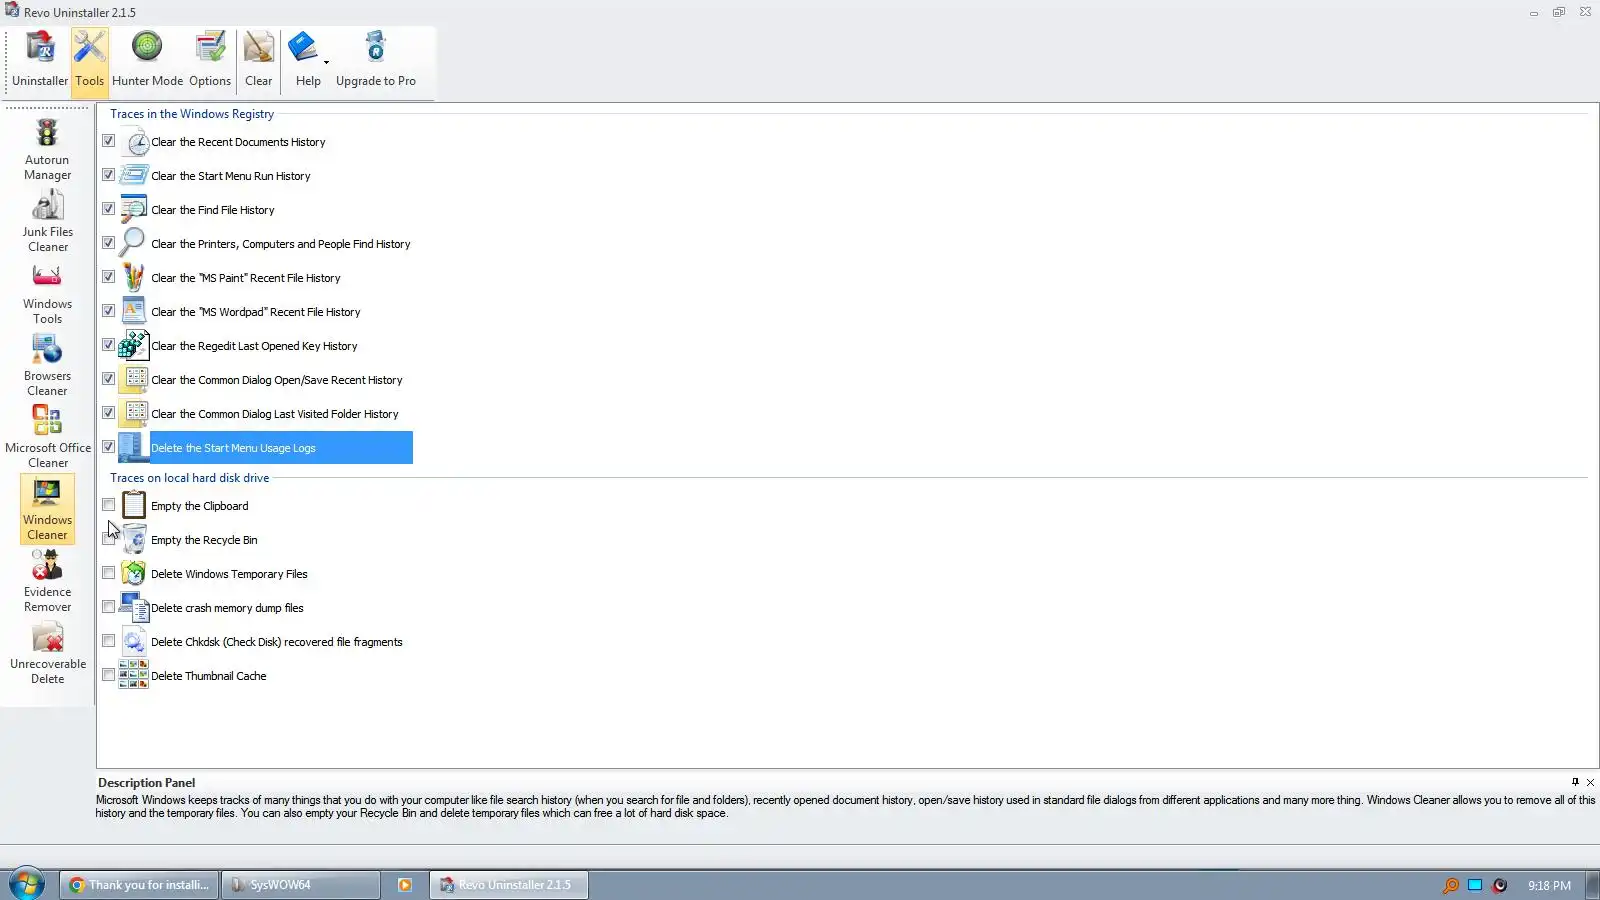
Task: Click the Clear broom button
Action: tap(259, 60)
